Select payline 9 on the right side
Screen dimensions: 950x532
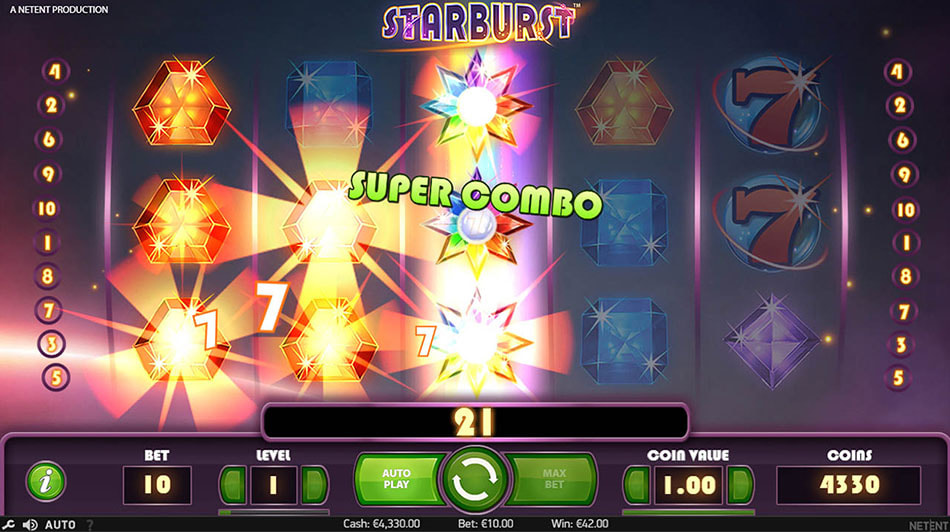coord(905,175)
